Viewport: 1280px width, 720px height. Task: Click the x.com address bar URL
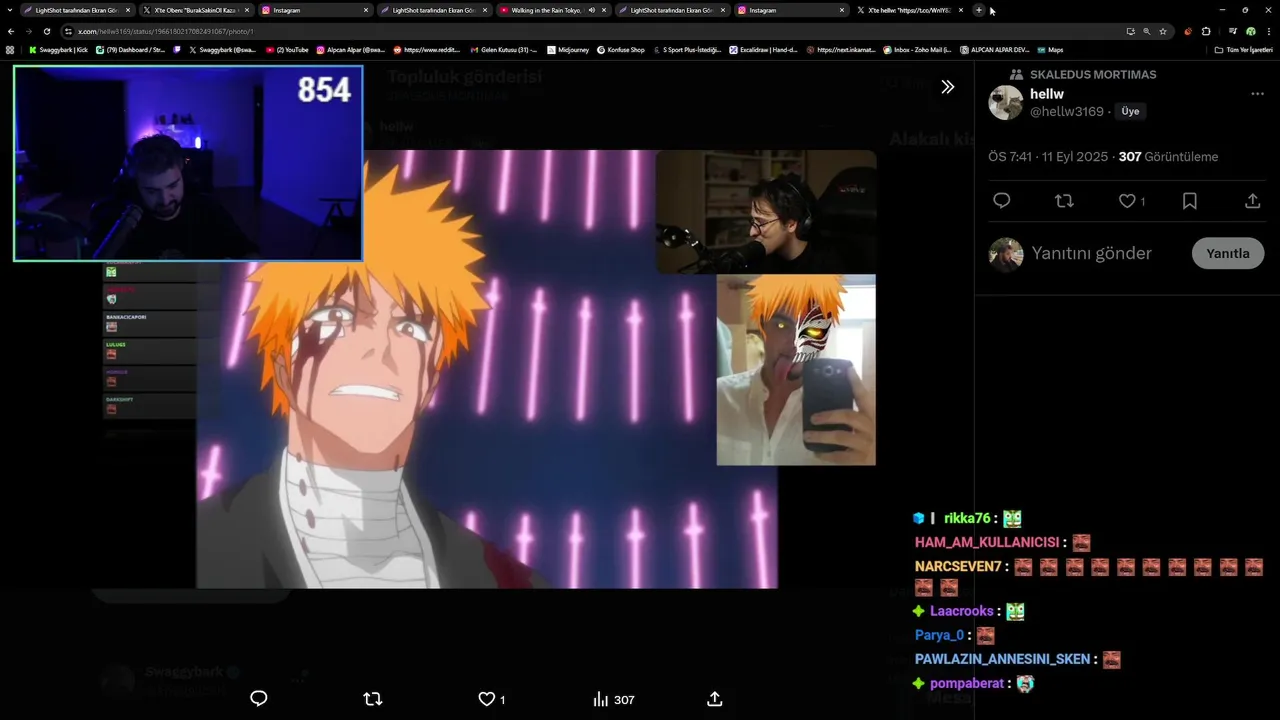pyautogui.click(x=166, y=31)
